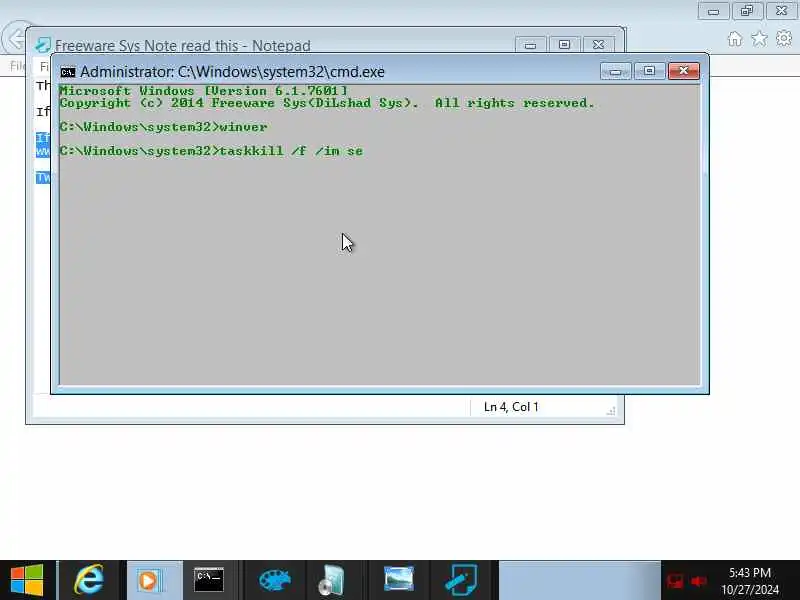Restore down the browser window
Image resolution: width=800 pixels, height=600 pixels.
pyautogui.click(x=747, y=11)
